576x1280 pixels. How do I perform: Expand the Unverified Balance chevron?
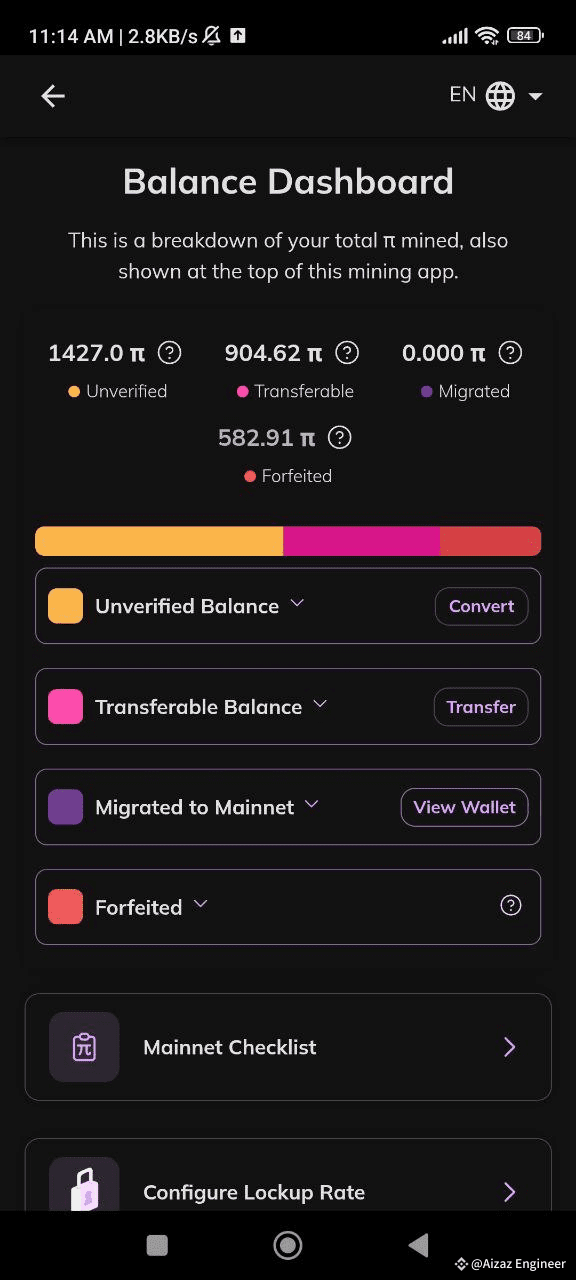pyautogui.click(x=297, y=604)
